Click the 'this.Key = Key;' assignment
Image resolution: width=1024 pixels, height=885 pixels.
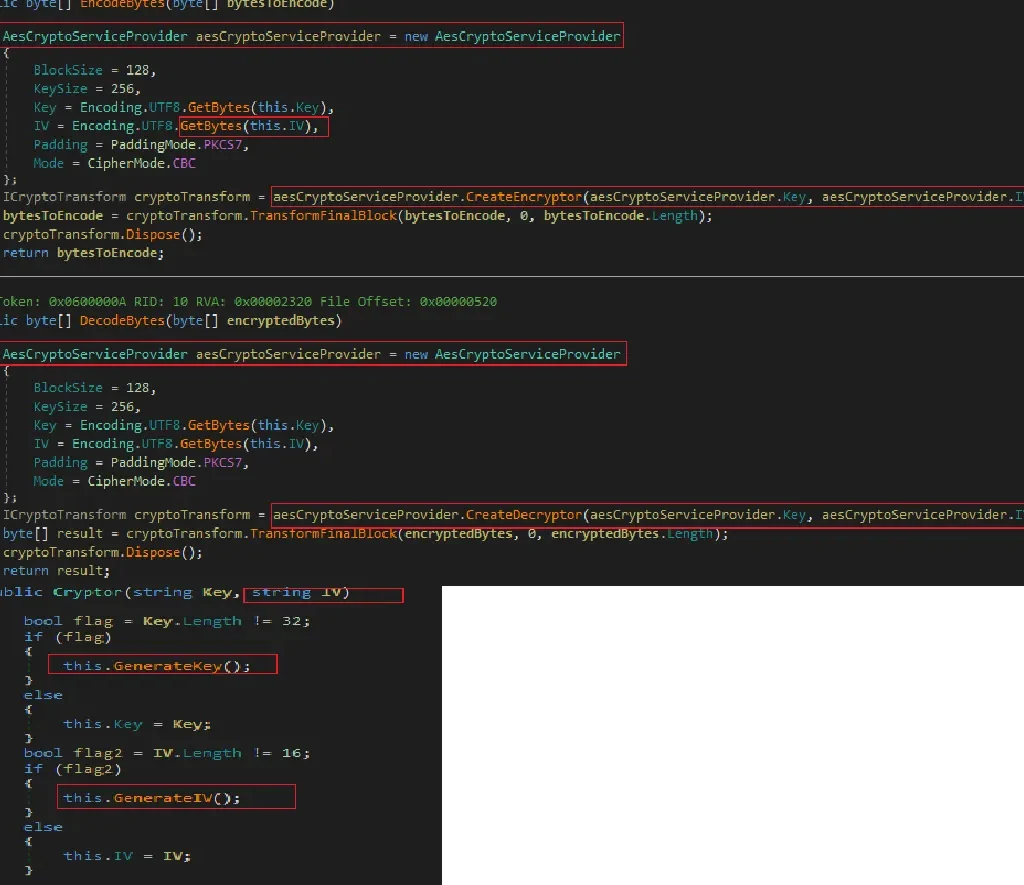tap(137, 724)
